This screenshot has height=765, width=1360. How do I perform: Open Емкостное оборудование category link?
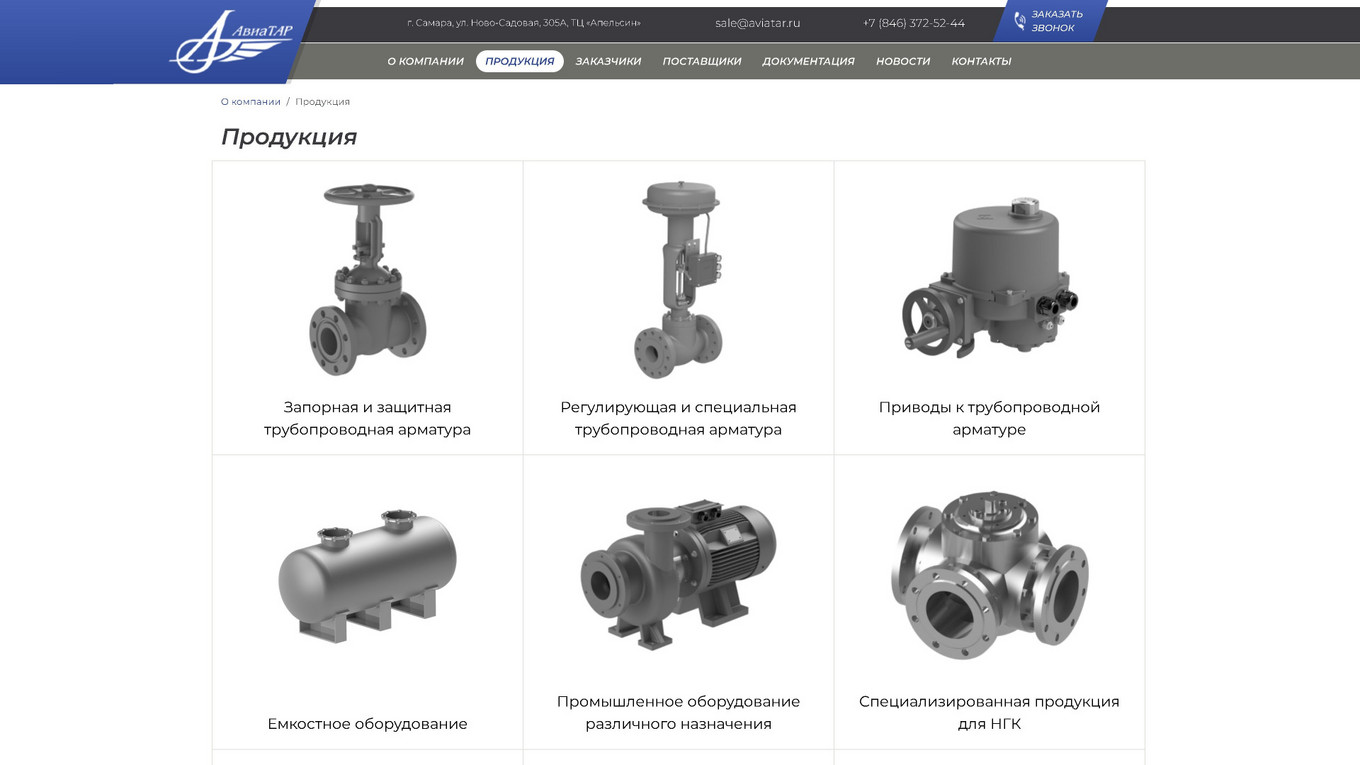coord(368,724)
